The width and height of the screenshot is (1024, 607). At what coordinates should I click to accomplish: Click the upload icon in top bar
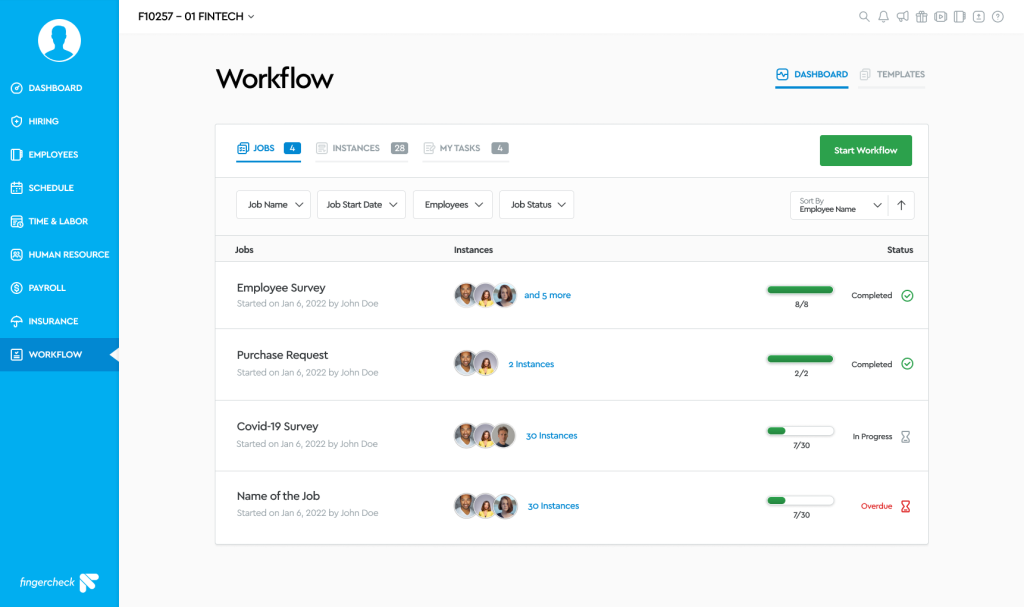tap(979, 16)
